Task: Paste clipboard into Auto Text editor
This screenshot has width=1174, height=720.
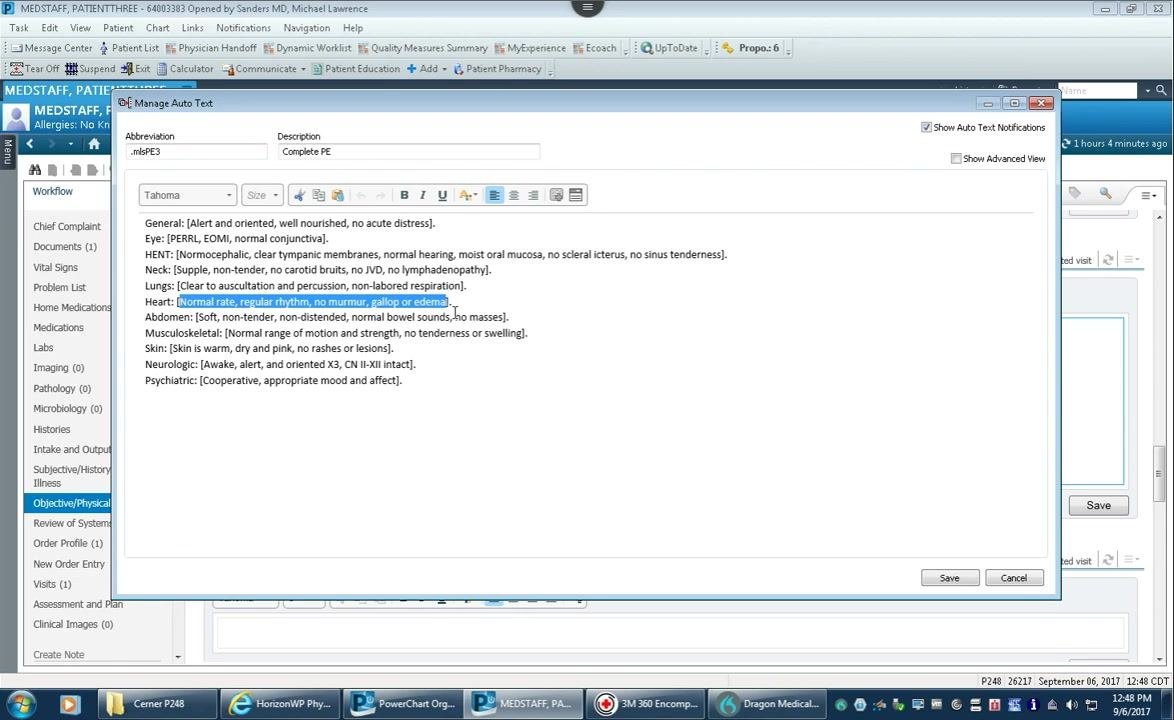Action: click(338, 195)
